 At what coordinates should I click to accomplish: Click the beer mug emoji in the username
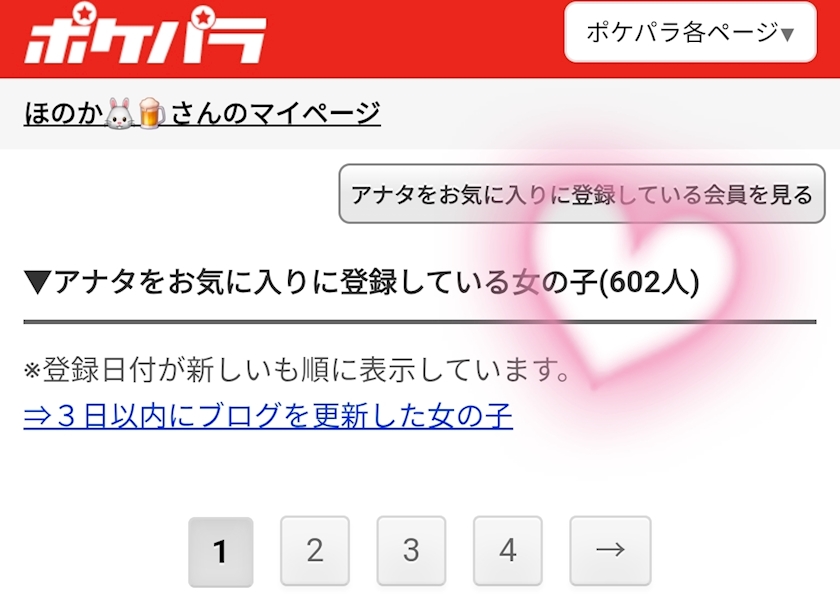[x=152, y=113]
